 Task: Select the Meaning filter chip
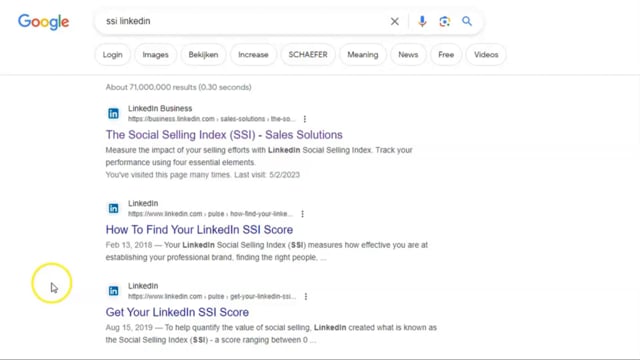tap(362, 54)
